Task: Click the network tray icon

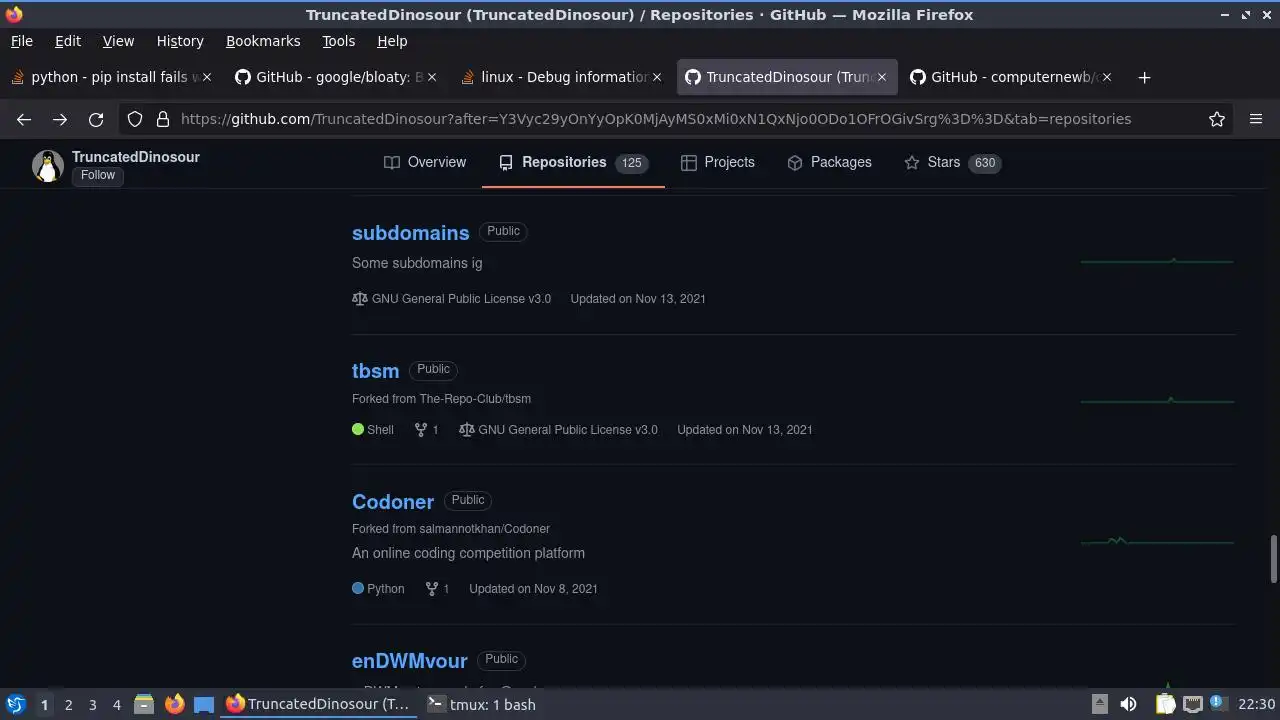Action: tap(1193, 704)
